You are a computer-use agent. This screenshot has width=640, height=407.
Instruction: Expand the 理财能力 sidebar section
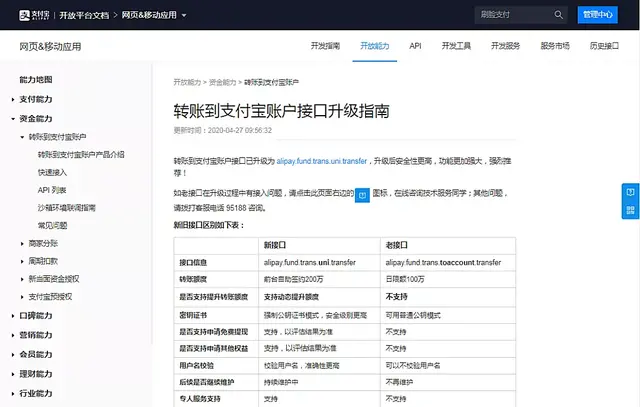(x=13, y=374)
